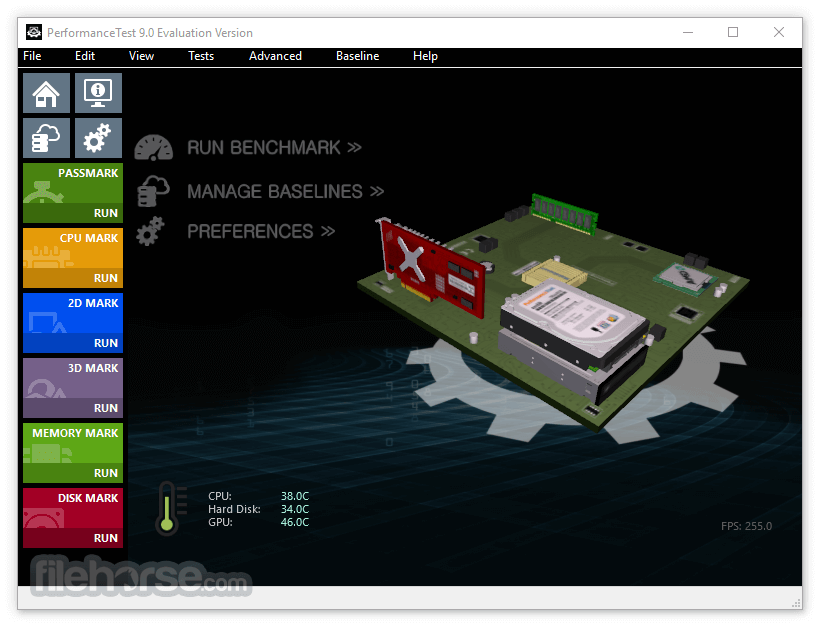This screenshot has height=627, width=822.
Task: Click the CPU chip on the motherboard
Action: point(686,278)
